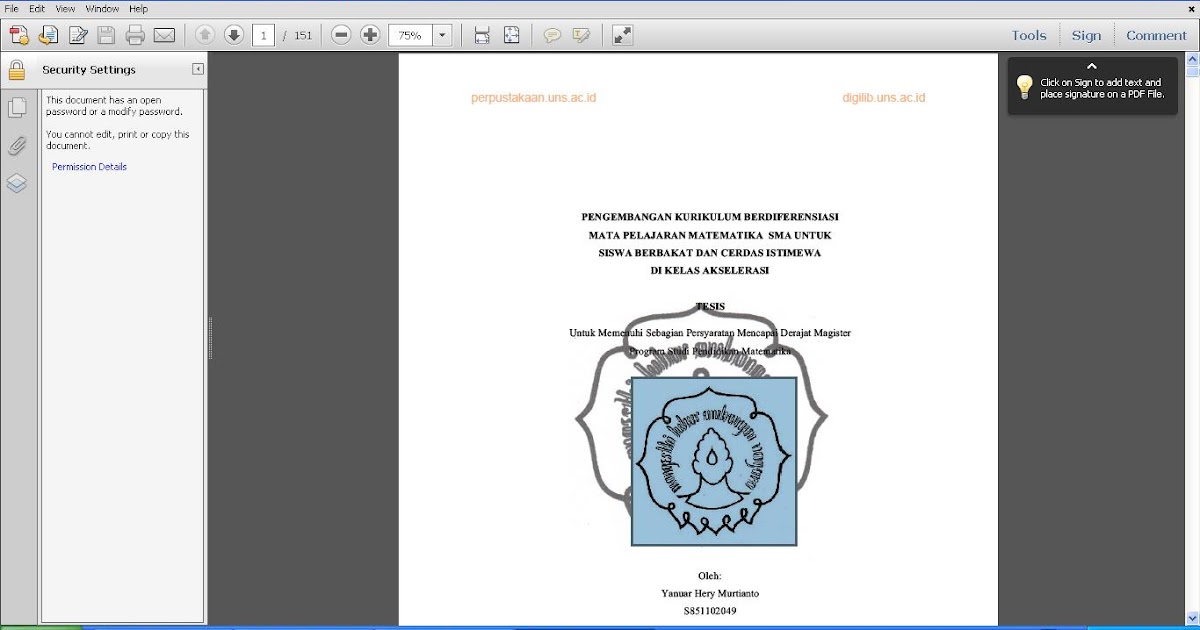Click the title line PENGEMBANGAN KURIKULUM BERDIFERENSIASI
The image size is (1200, 630).
click(x=710, y=217)
